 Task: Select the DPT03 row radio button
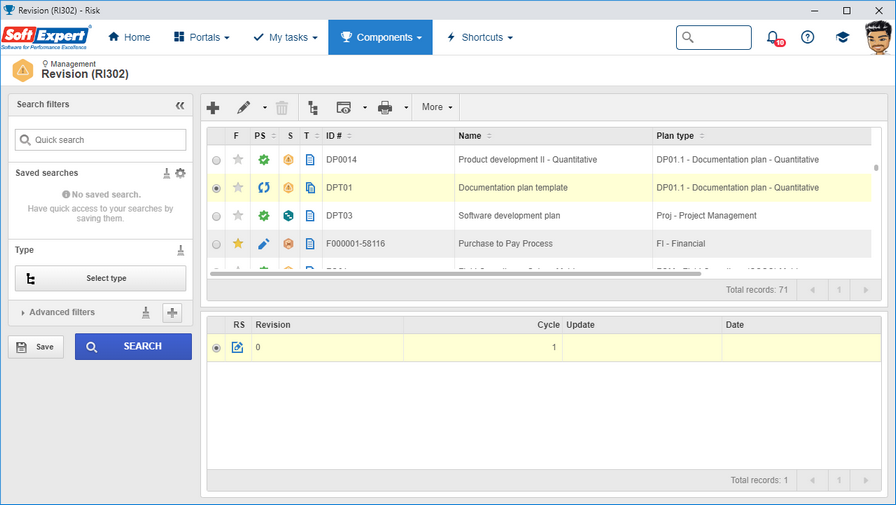point(216,217)
